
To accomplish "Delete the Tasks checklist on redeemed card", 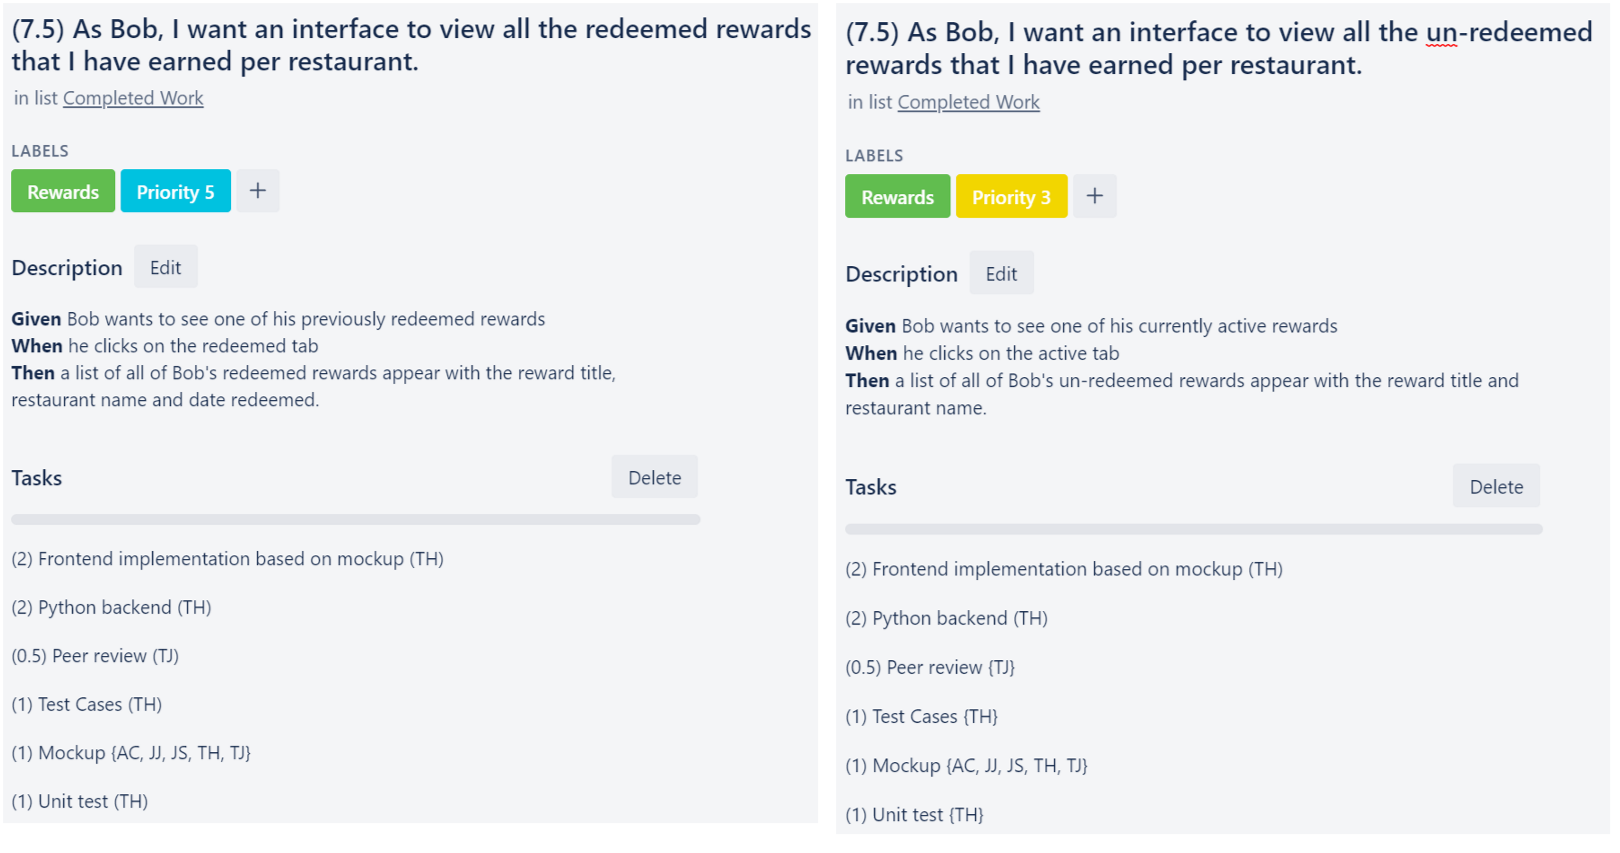I will click(655, 477).
